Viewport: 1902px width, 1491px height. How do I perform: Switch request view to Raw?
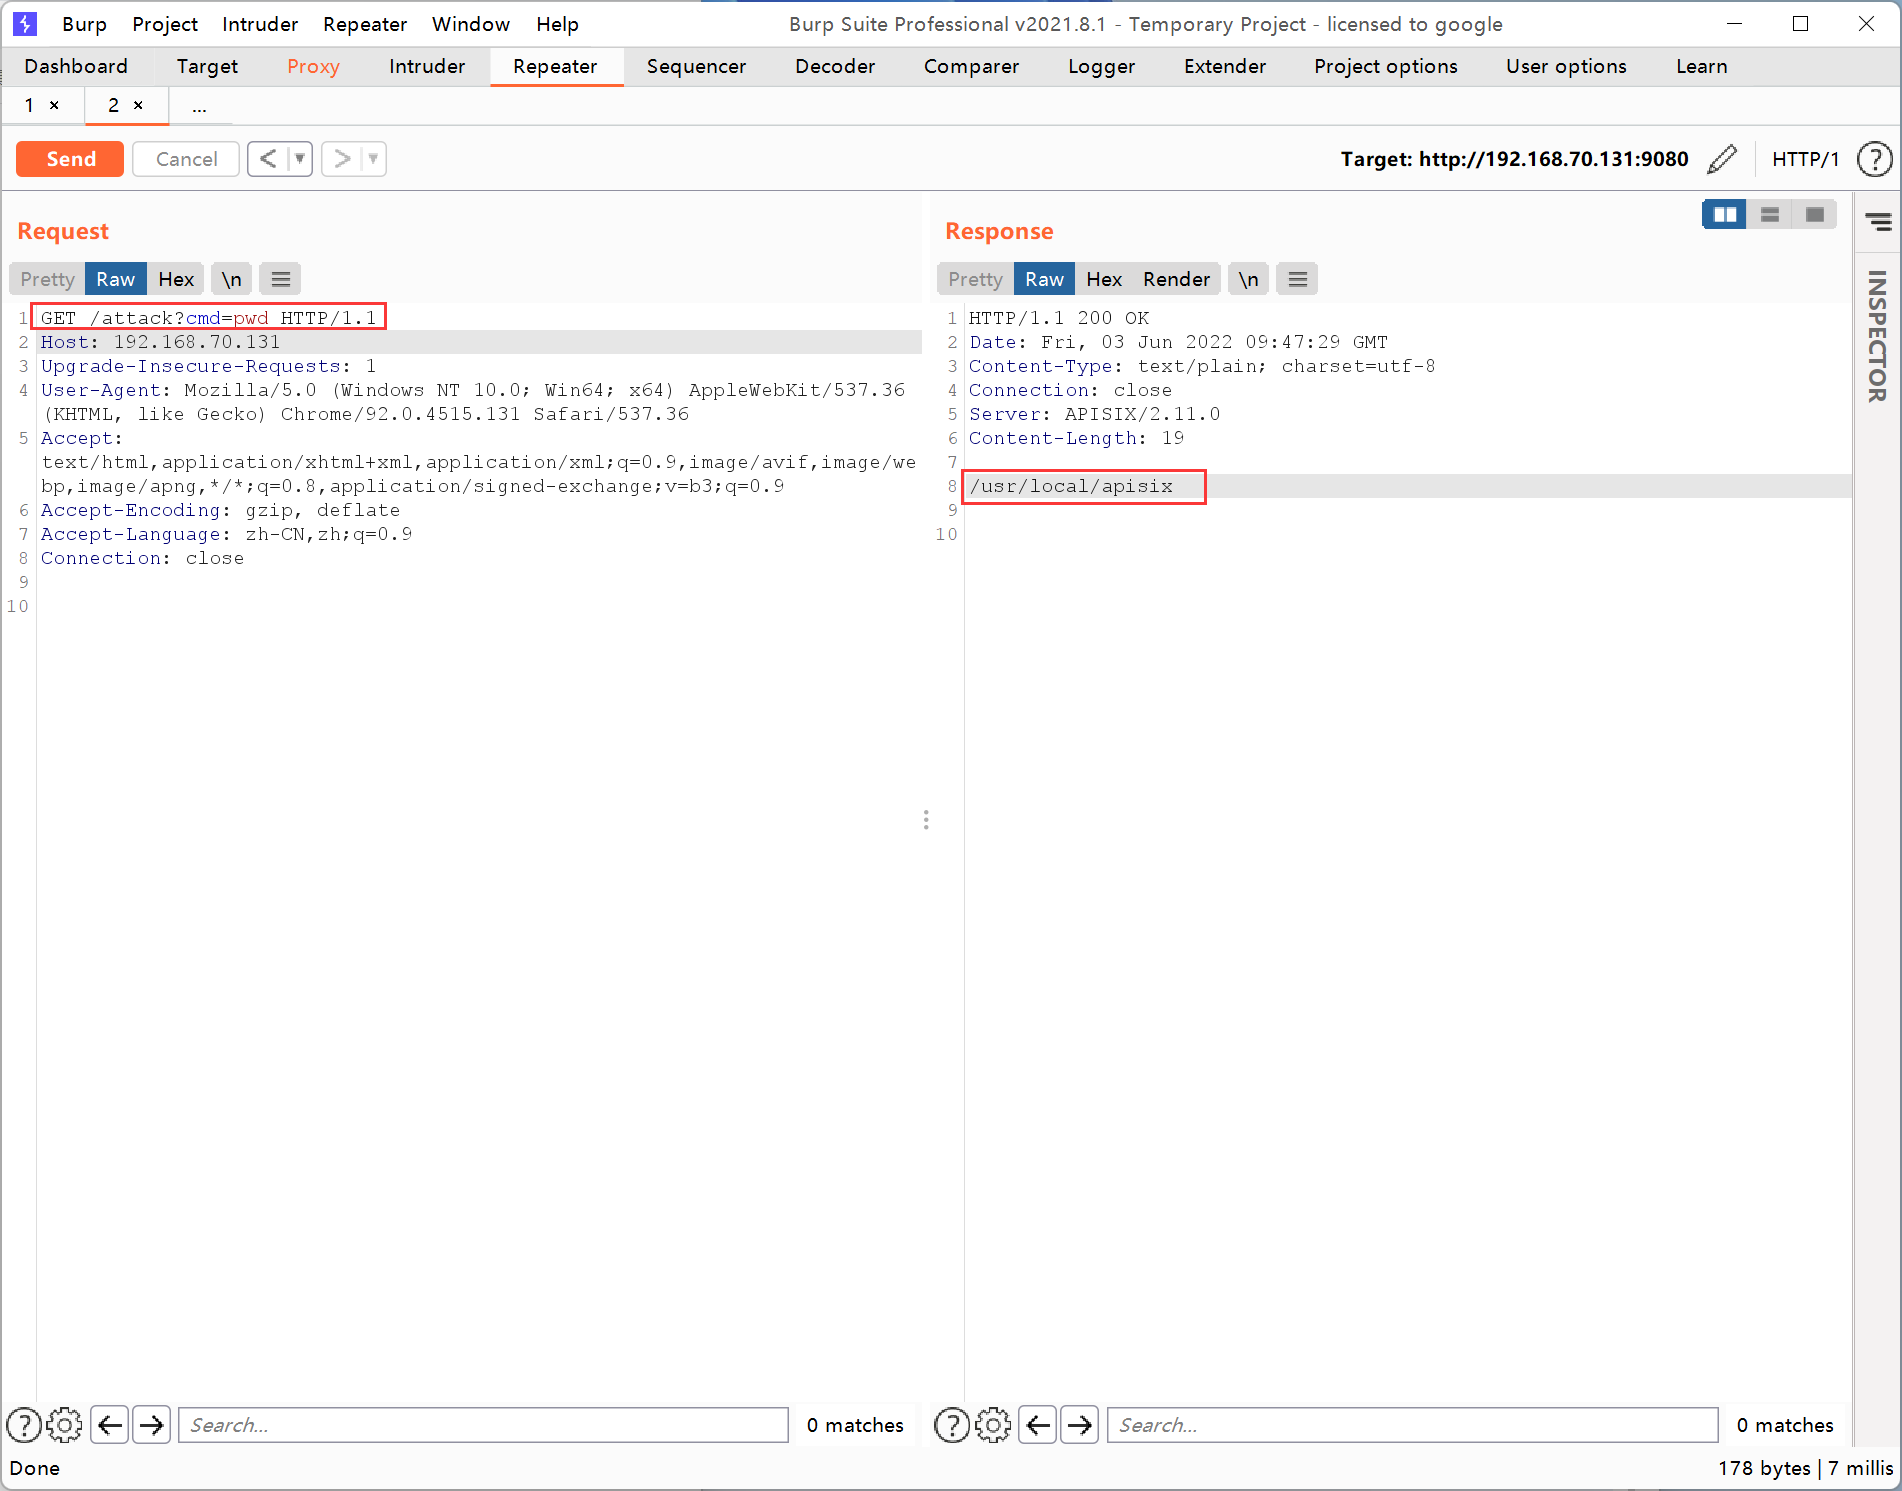point(116,279)
